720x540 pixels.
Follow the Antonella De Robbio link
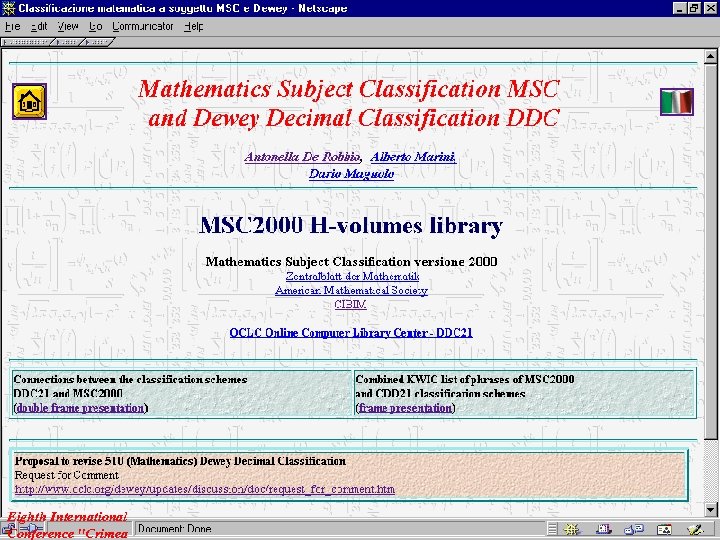pyautogui.click(x=302, y=157)
